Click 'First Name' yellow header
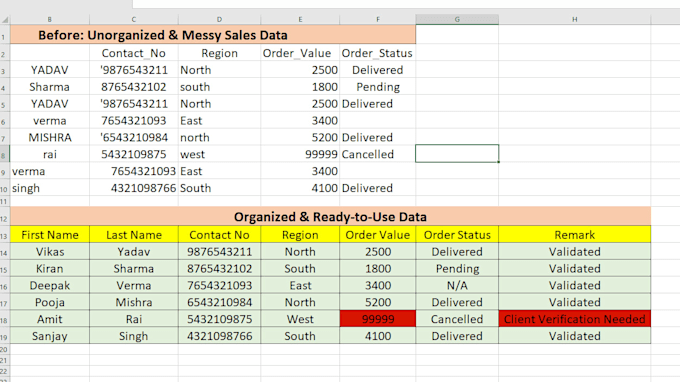 50,235
